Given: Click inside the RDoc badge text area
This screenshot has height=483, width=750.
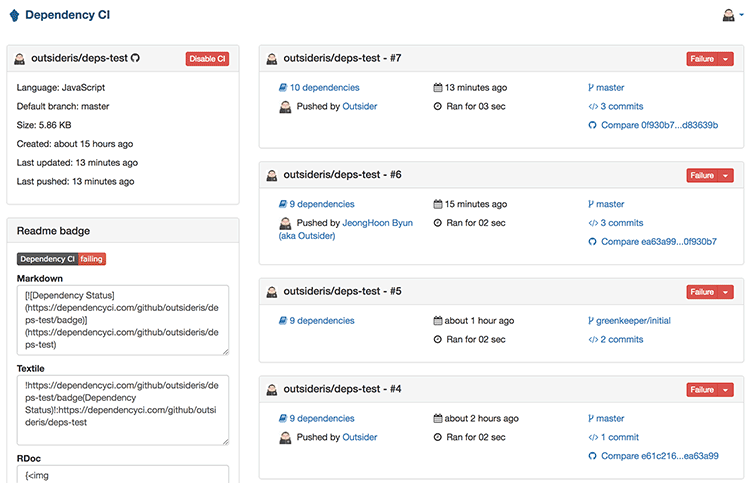Looking at the screenshot, I should 122,474.
